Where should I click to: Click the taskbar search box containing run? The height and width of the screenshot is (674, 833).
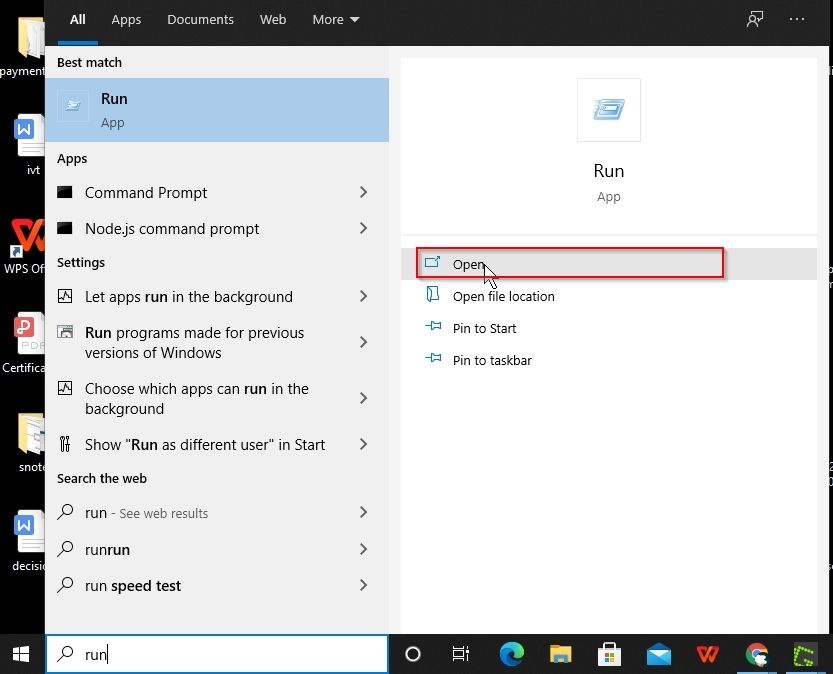[217, 654]
